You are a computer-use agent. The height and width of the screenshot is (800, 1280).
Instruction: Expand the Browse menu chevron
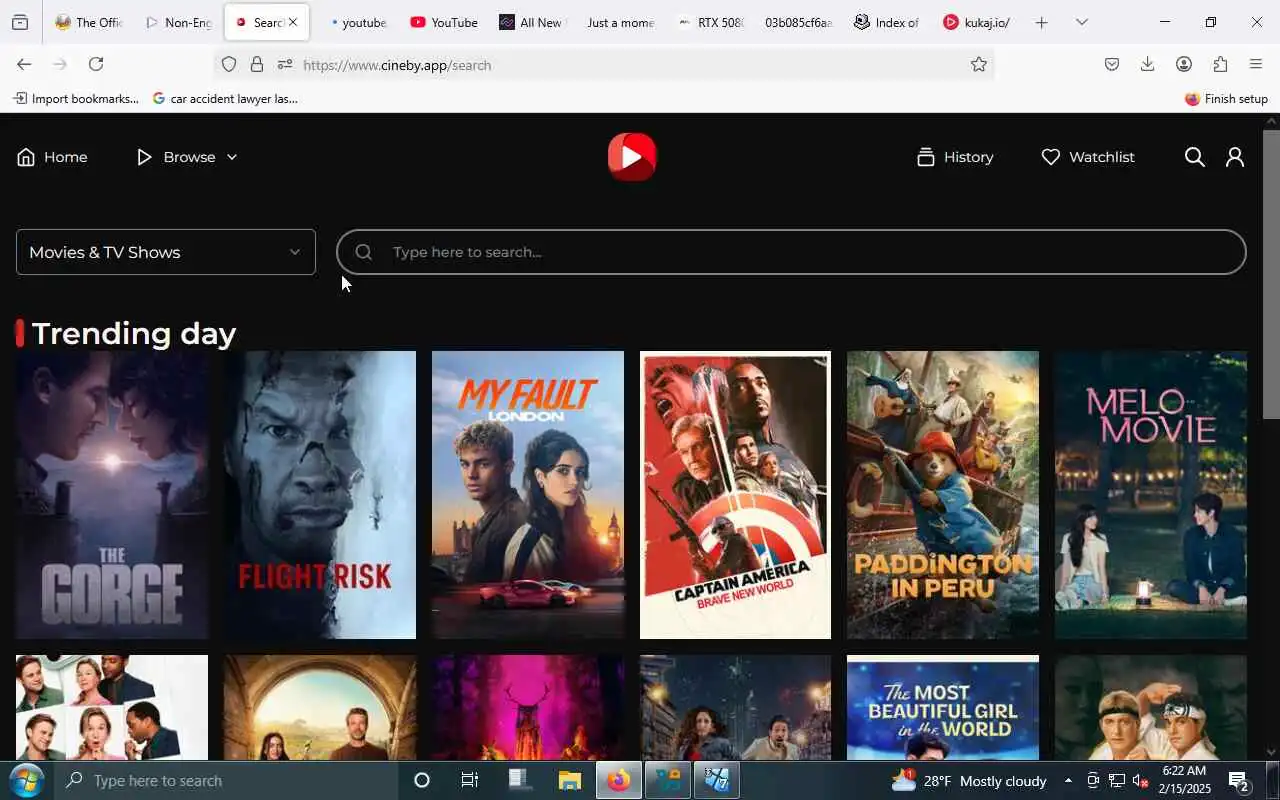(x=232, y=157)
